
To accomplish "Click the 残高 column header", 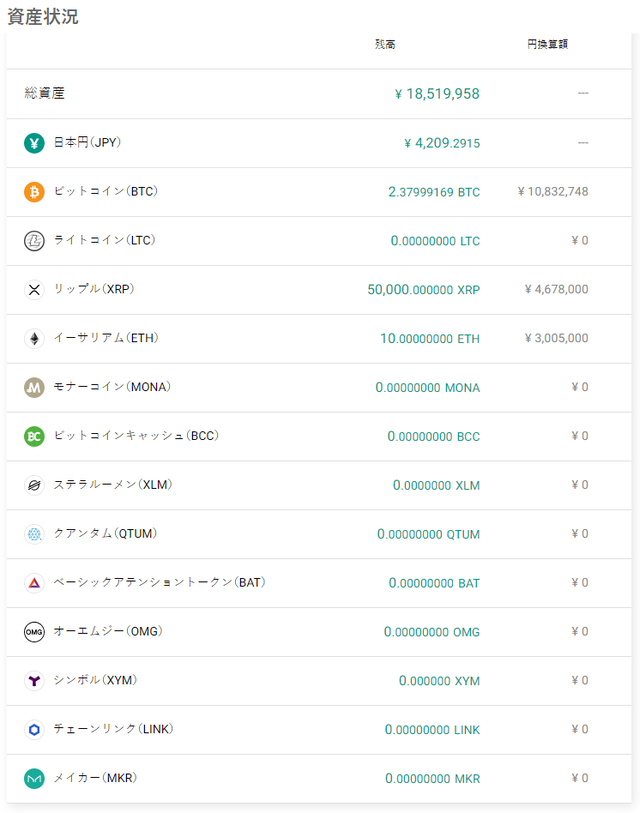I will (385, 45).
